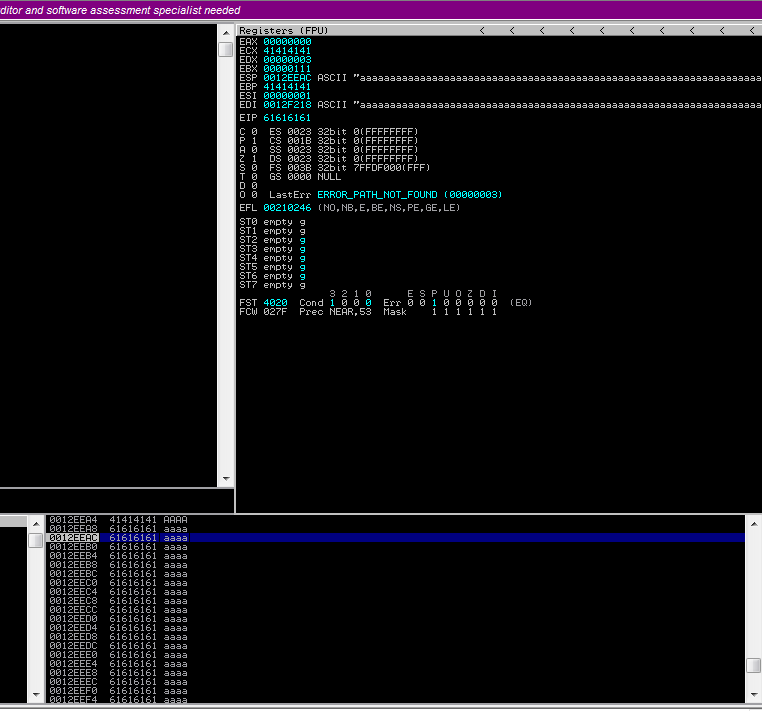Select the ES segment register 0023
This screenshot has width=762, height=711.
(299, 132)
